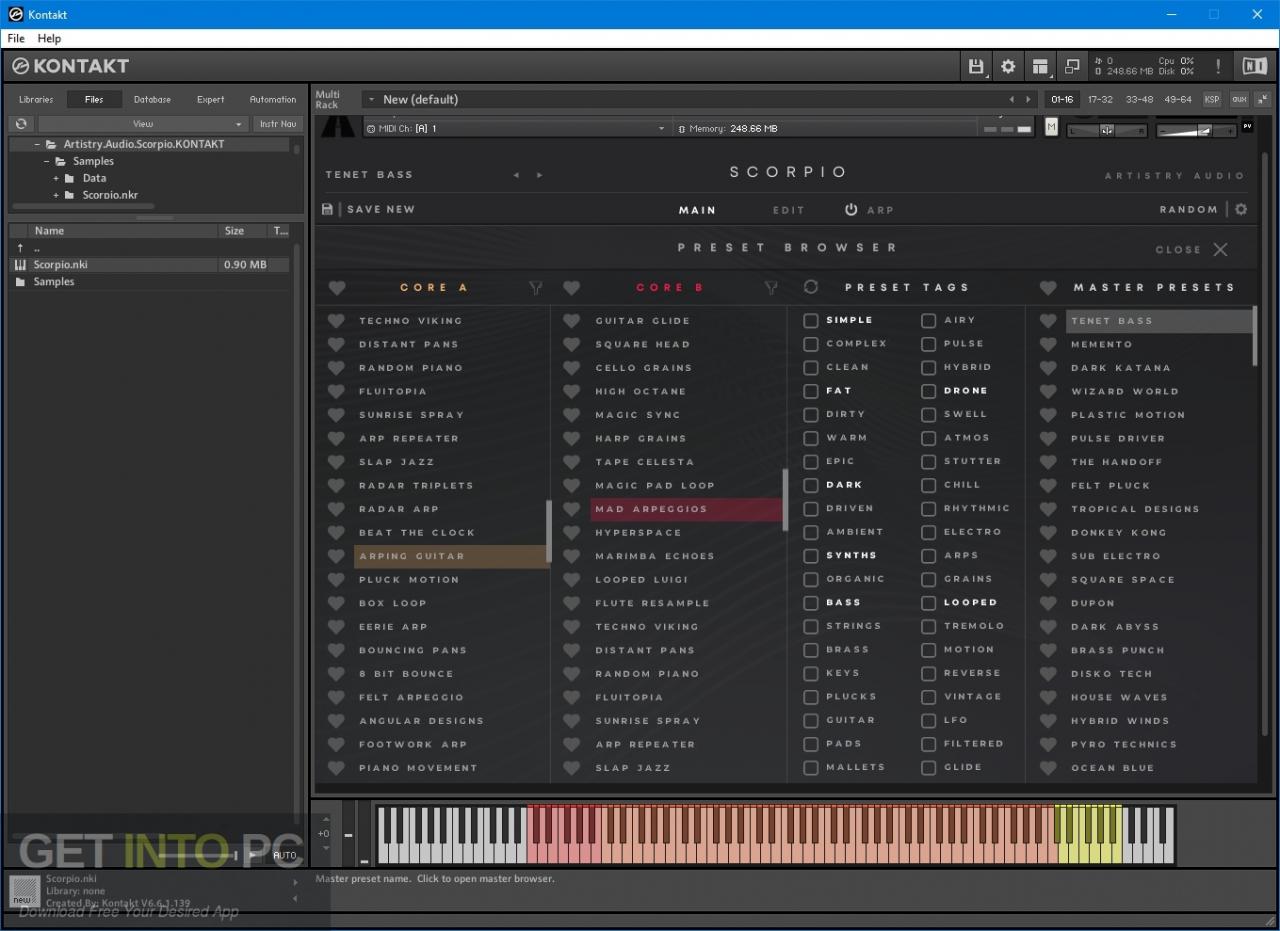Toggle the AUTO preview button

[285, 855]
